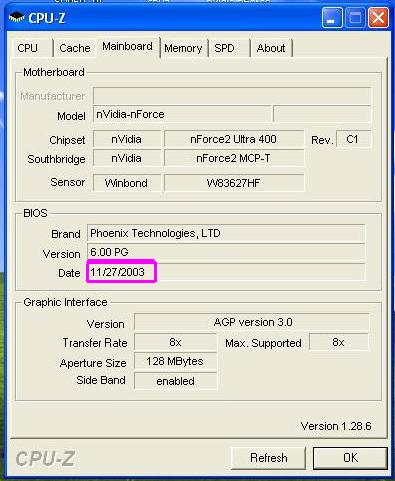The height and width of the screenshot is (481, 395).
Task: Click the Aperture Size 128 MBytes value
Action: pyautogui.click(x=175, y=361)
